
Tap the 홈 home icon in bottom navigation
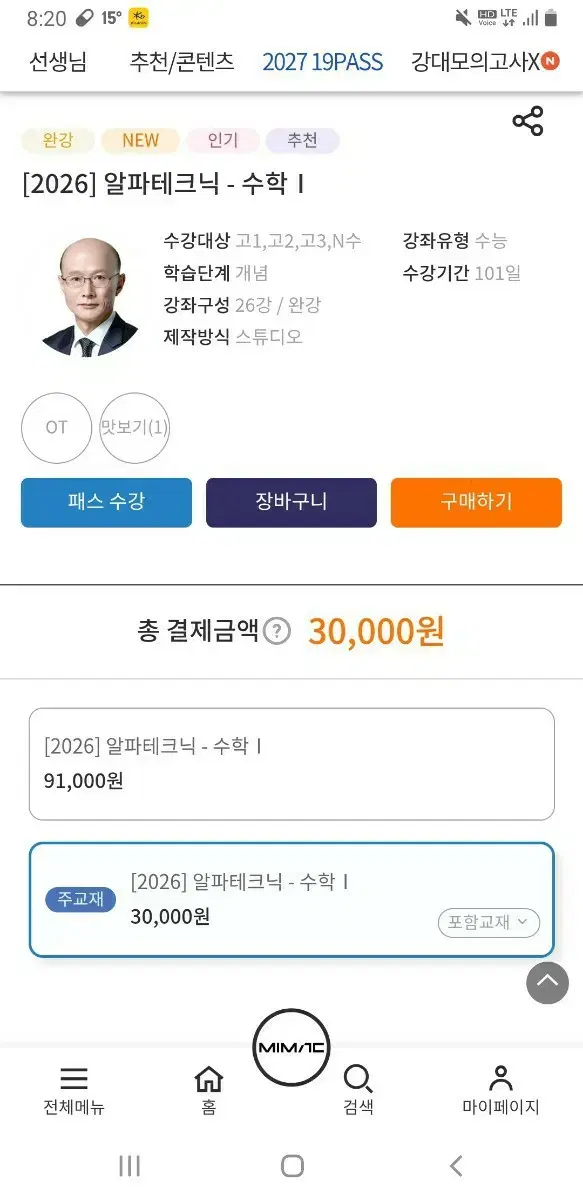208,1079
